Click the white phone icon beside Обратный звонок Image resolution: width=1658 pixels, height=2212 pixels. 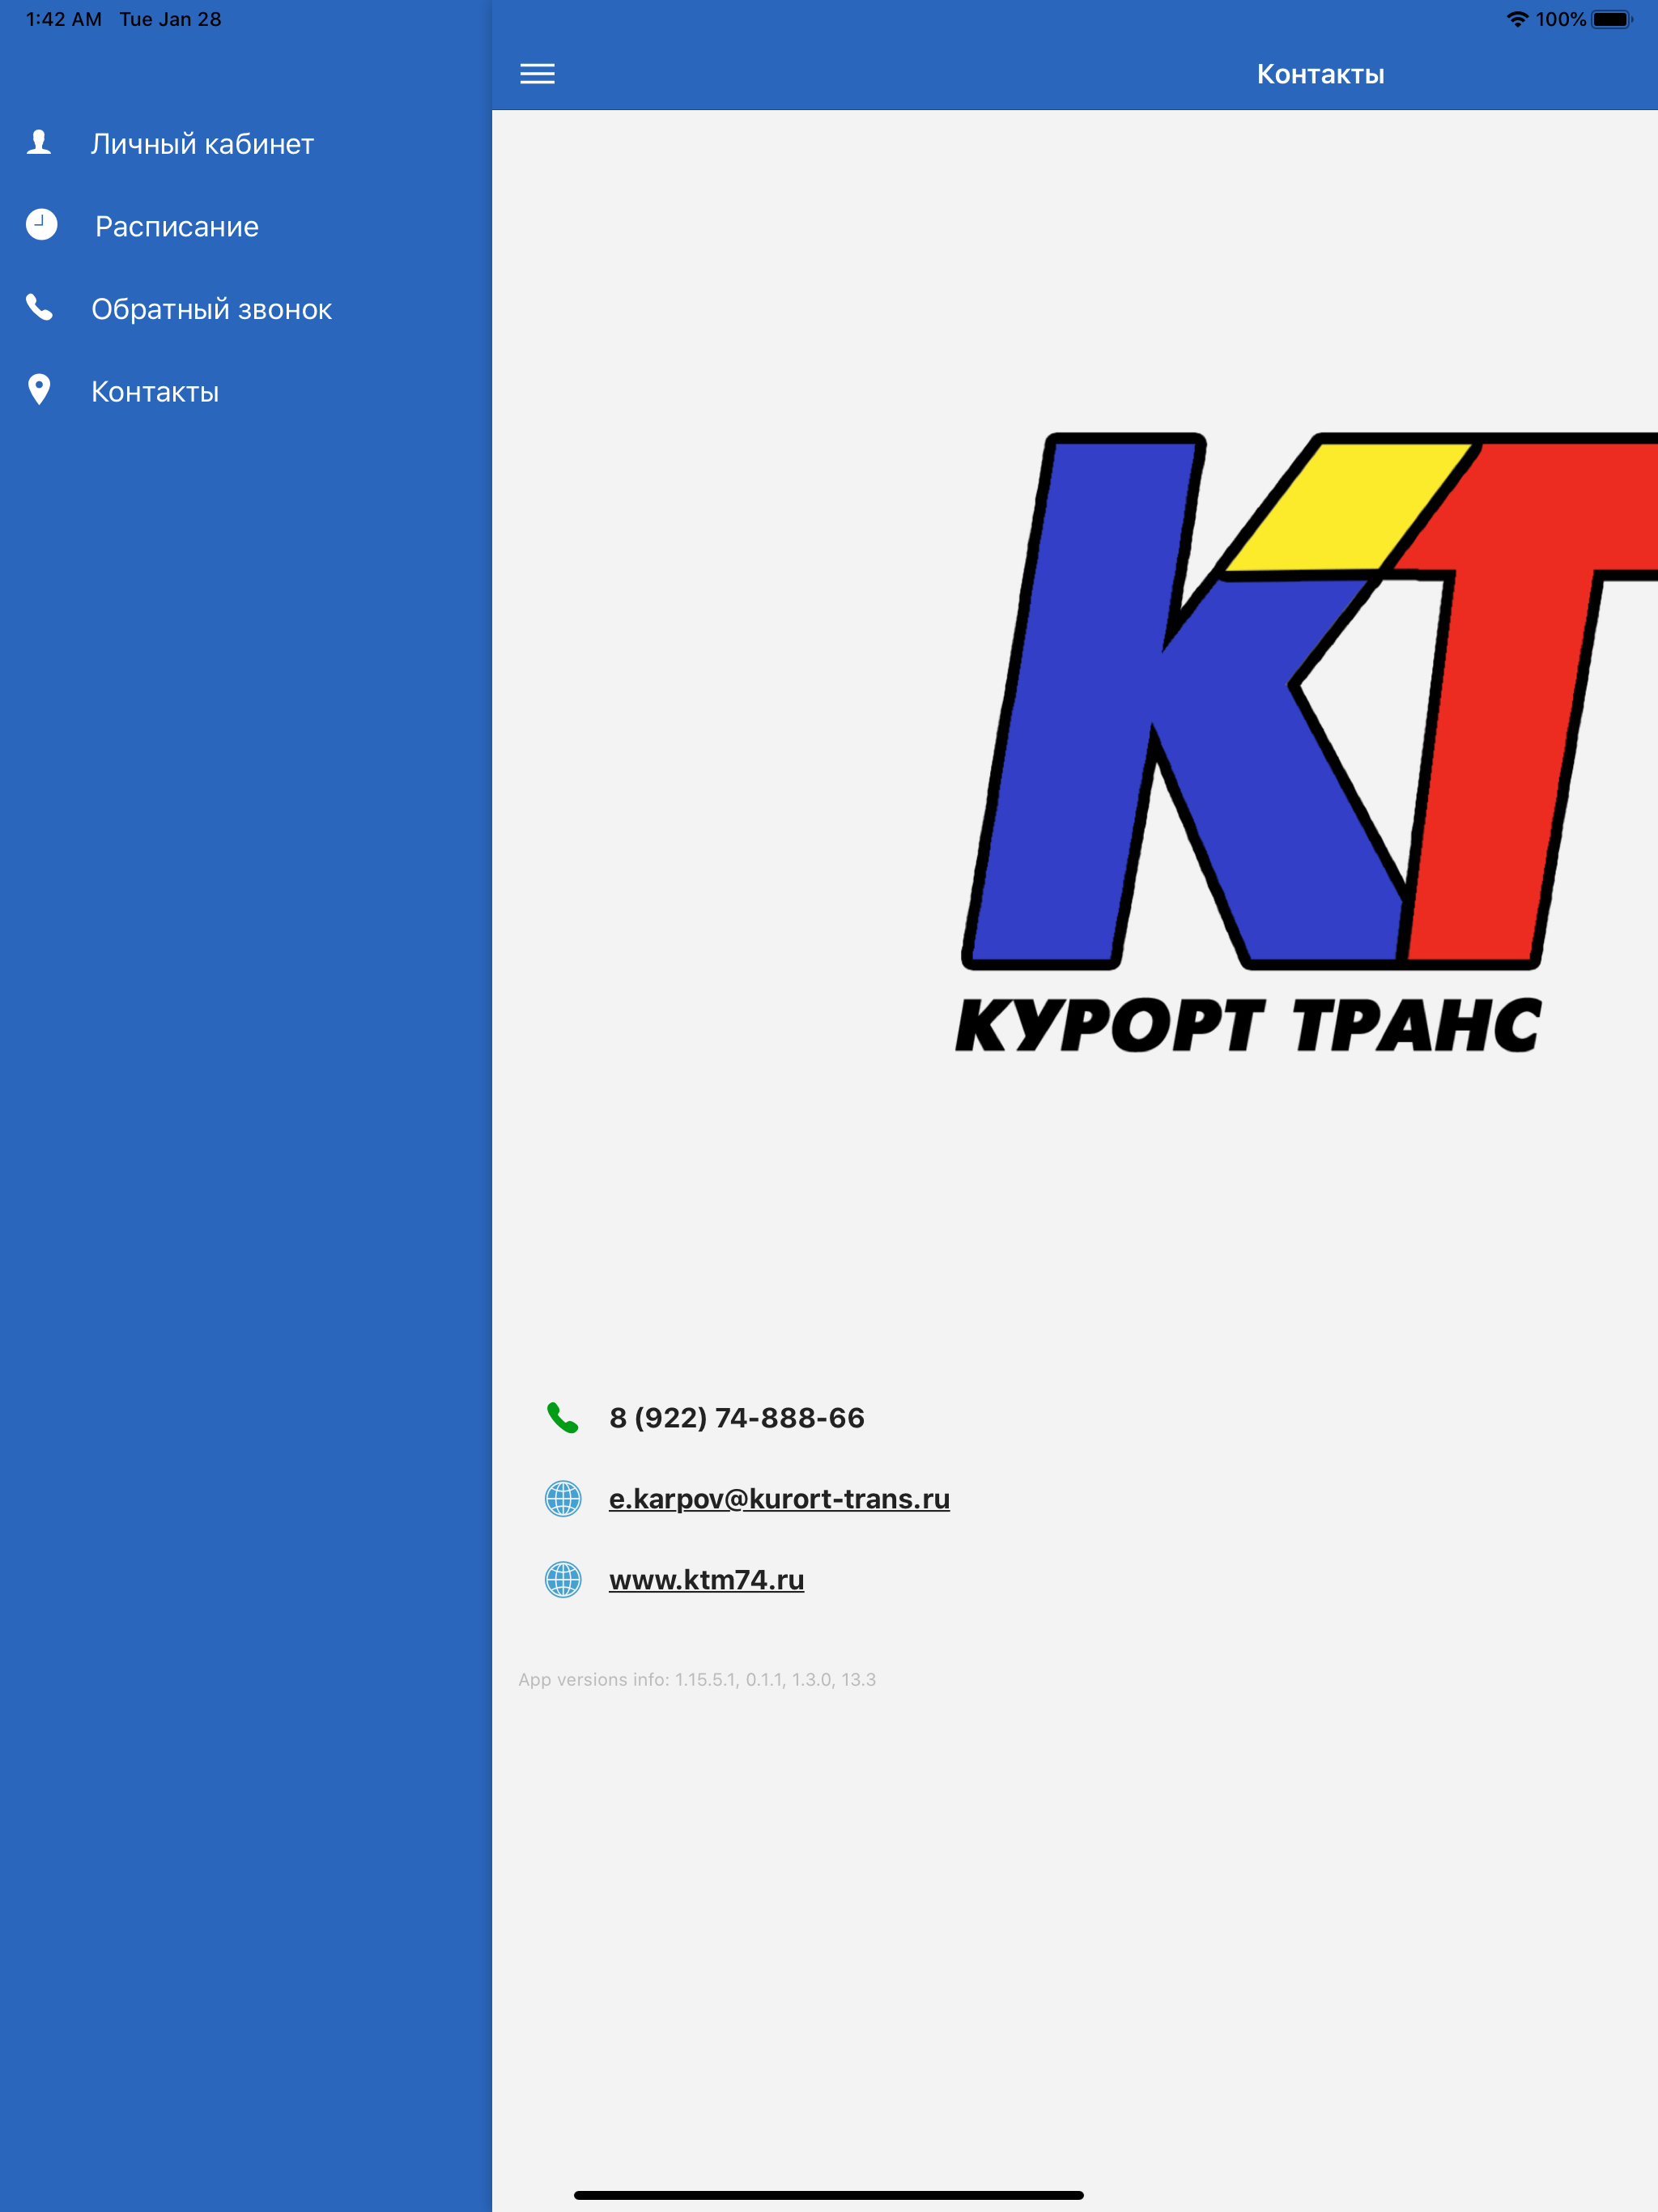coord(39,307)
